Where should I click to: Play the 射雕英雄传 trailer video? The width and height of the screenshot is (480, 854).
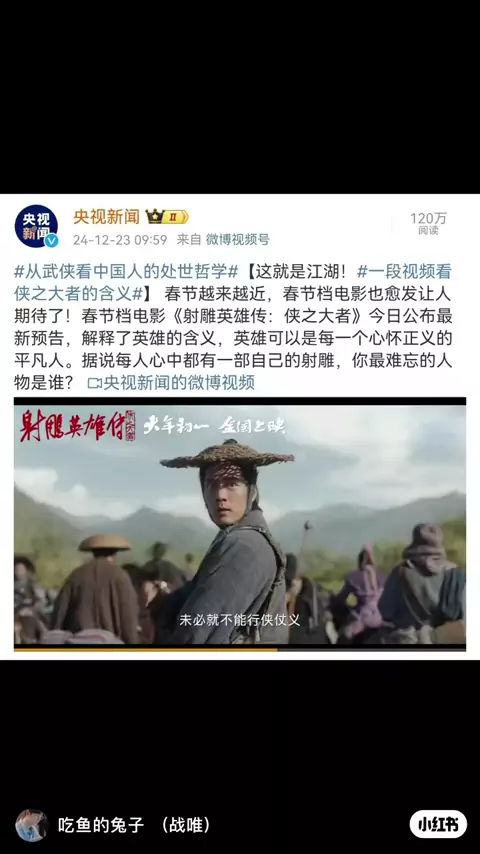(240, 524)
